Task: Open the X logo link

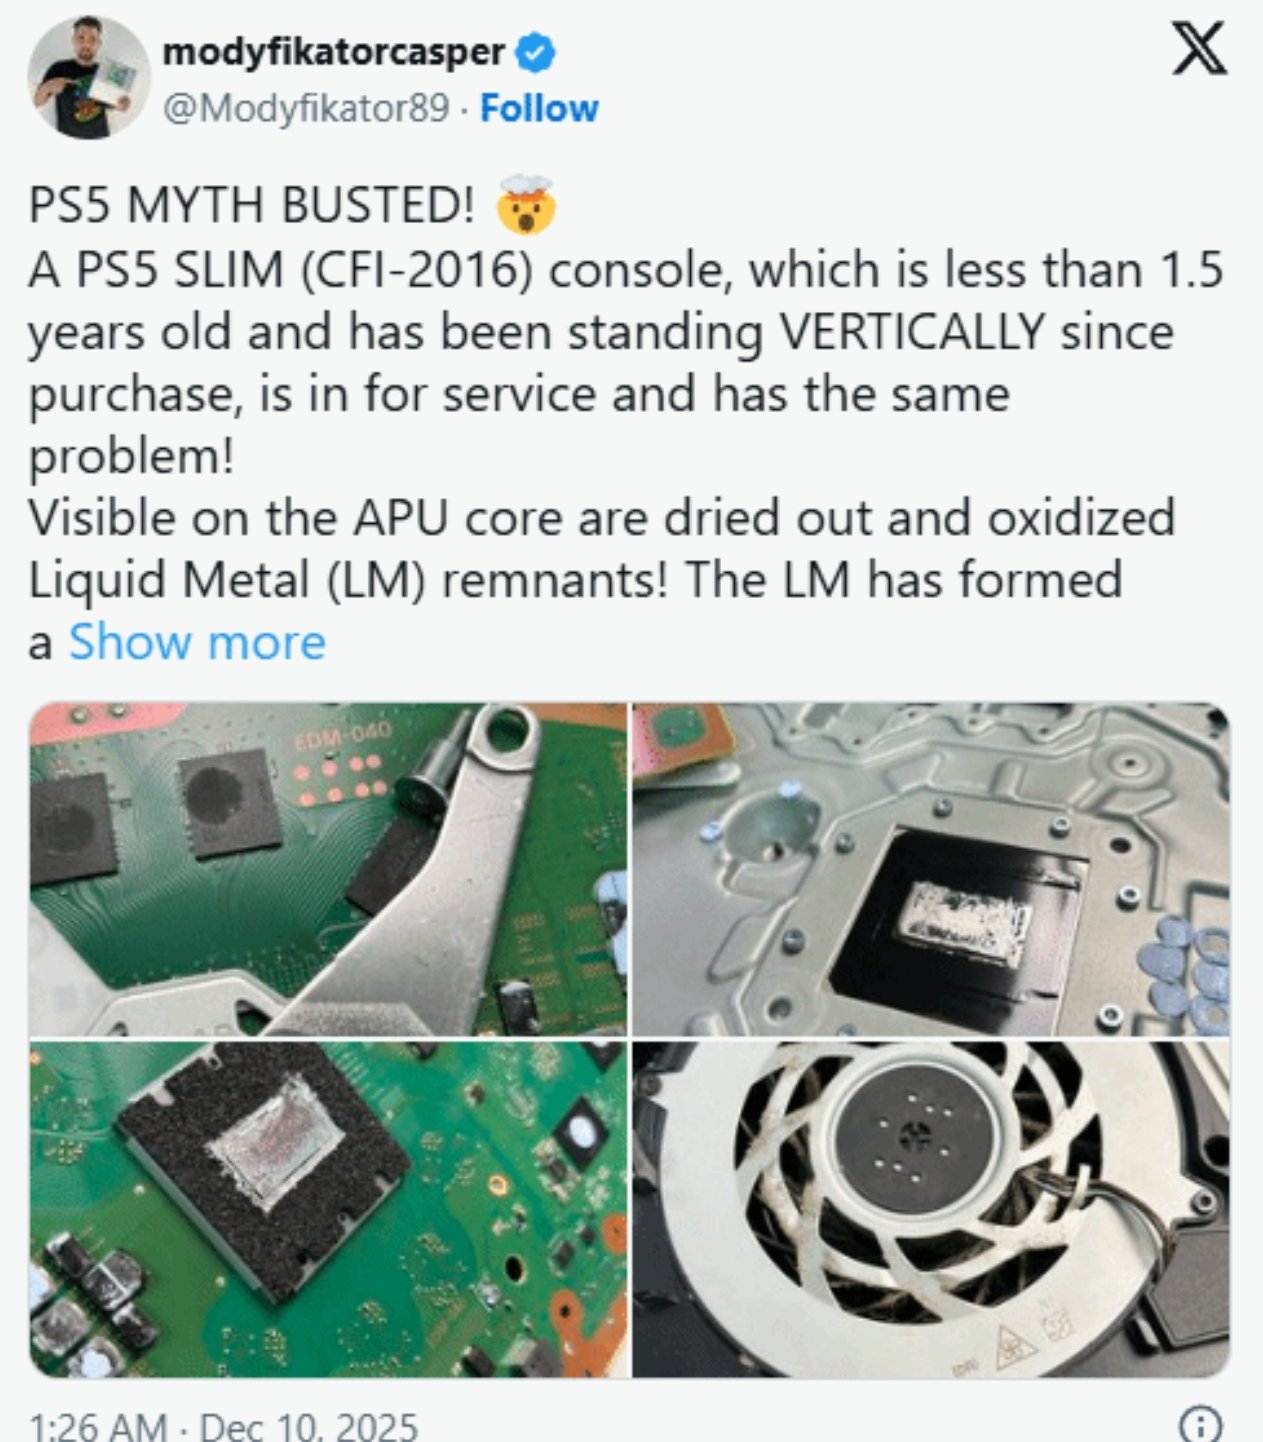Action: (x=1199, y=49)
